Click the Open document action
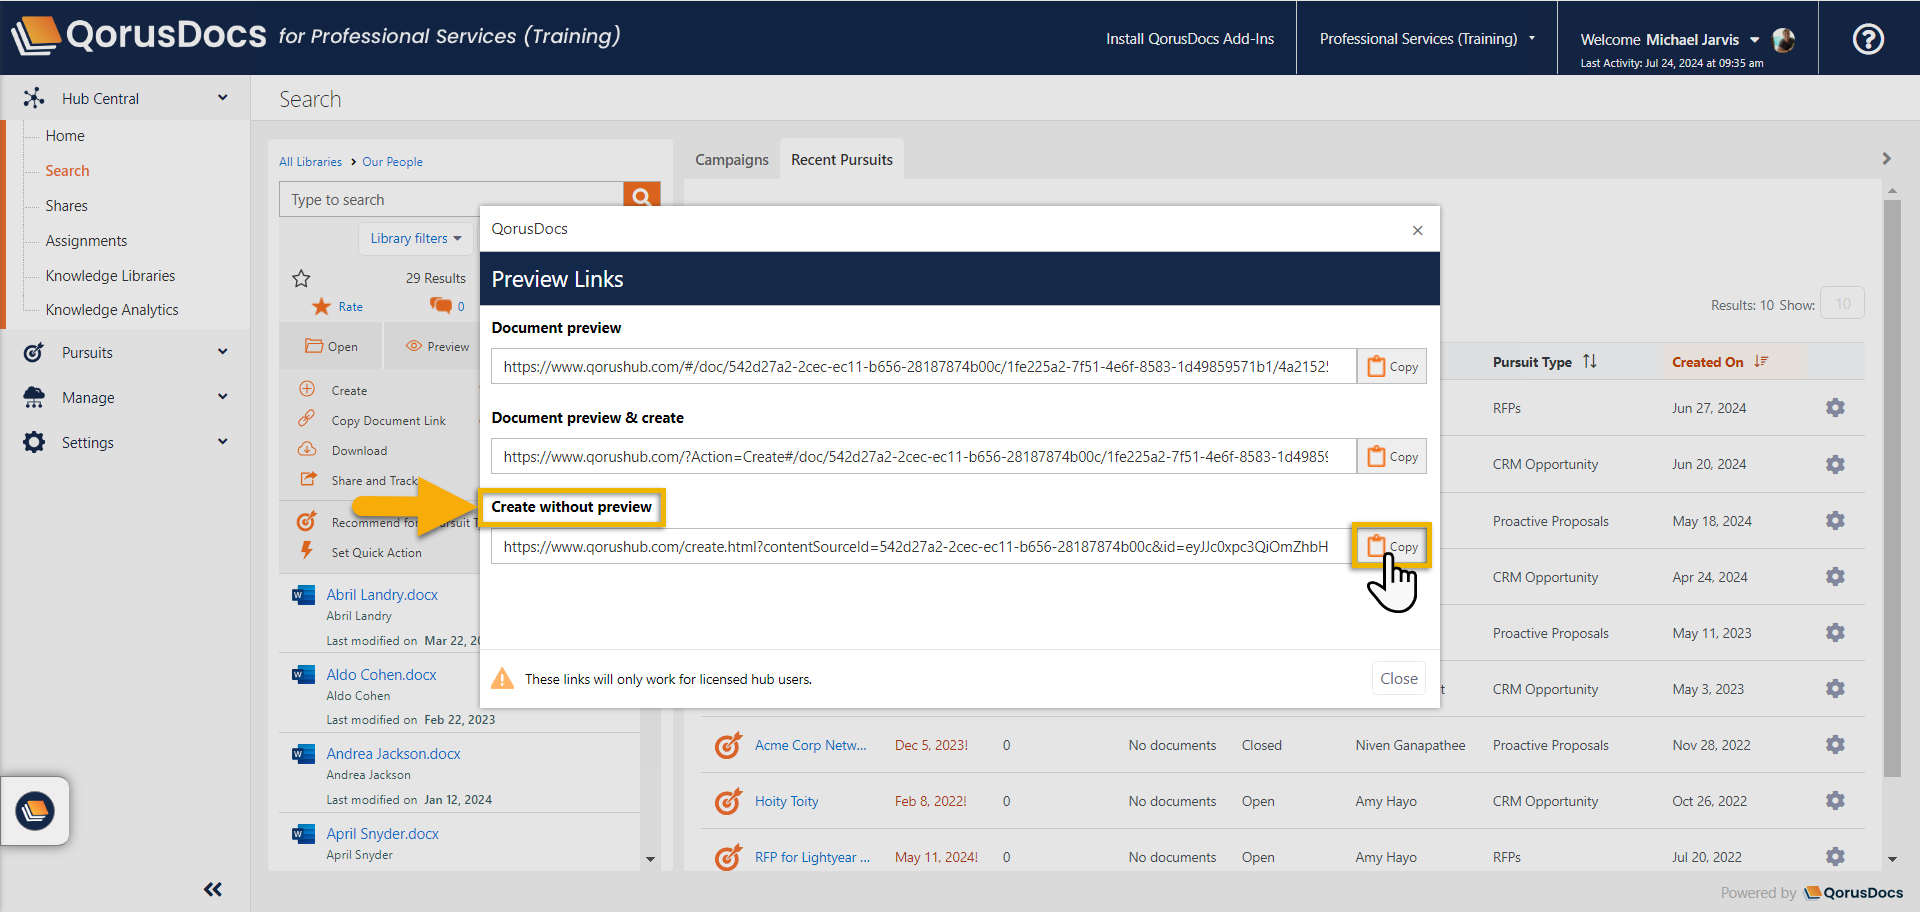The image size is (1920, 912). (x=331, y=347)
